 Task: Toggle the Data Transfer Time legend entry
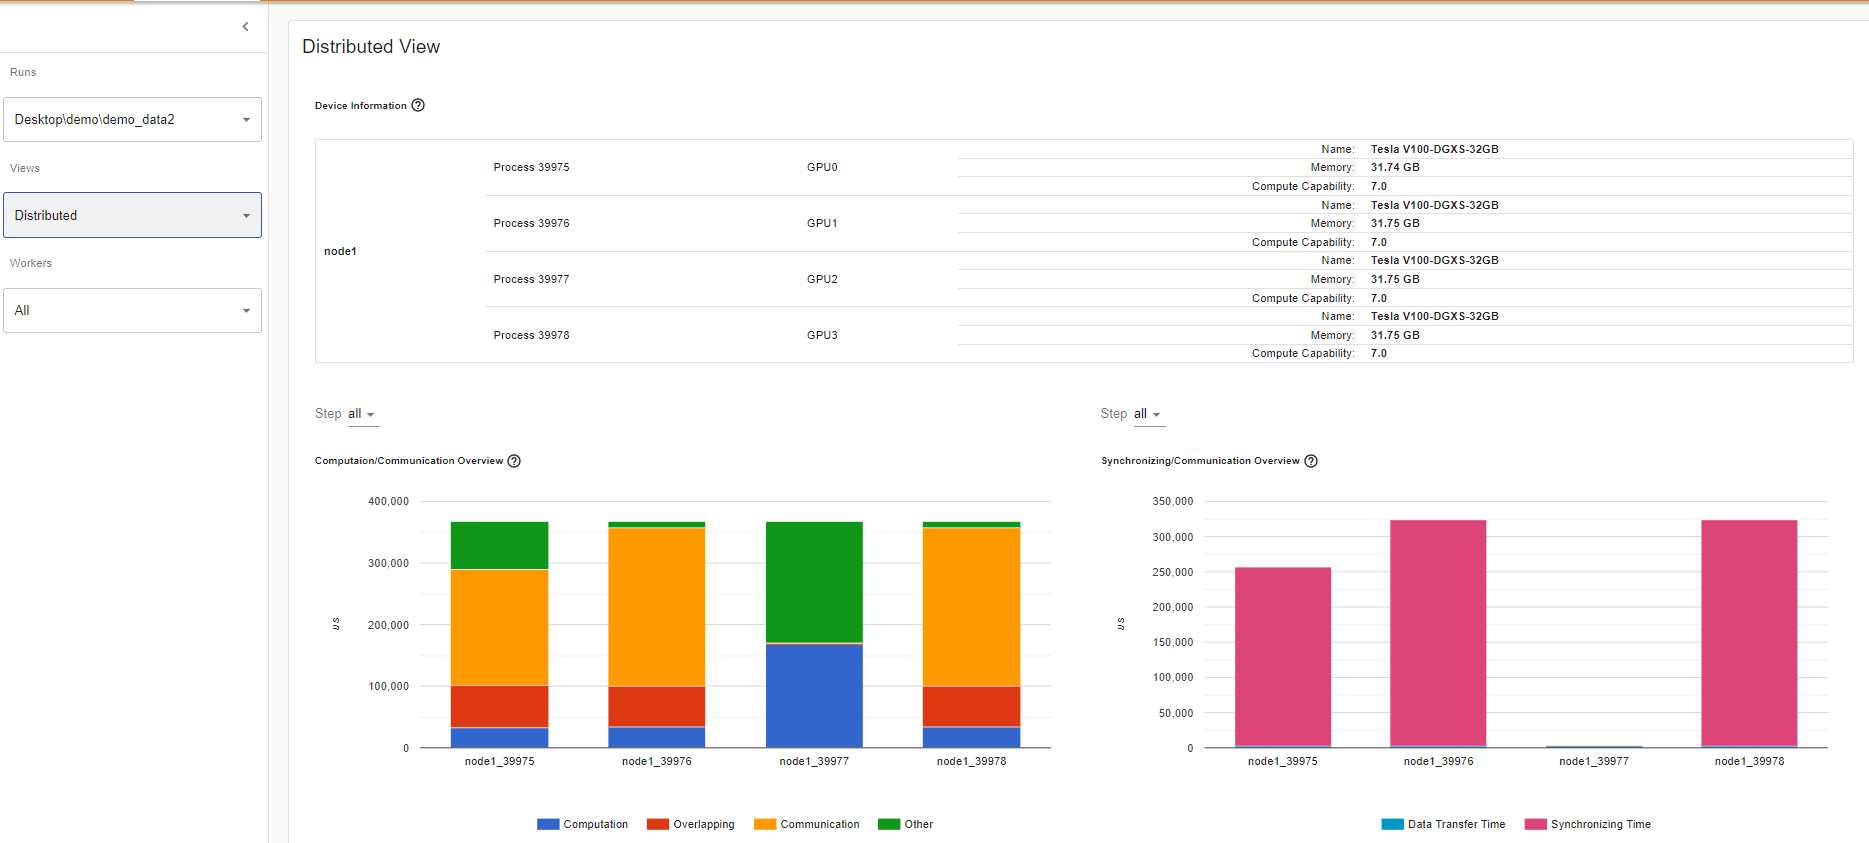coord(1443,824)
